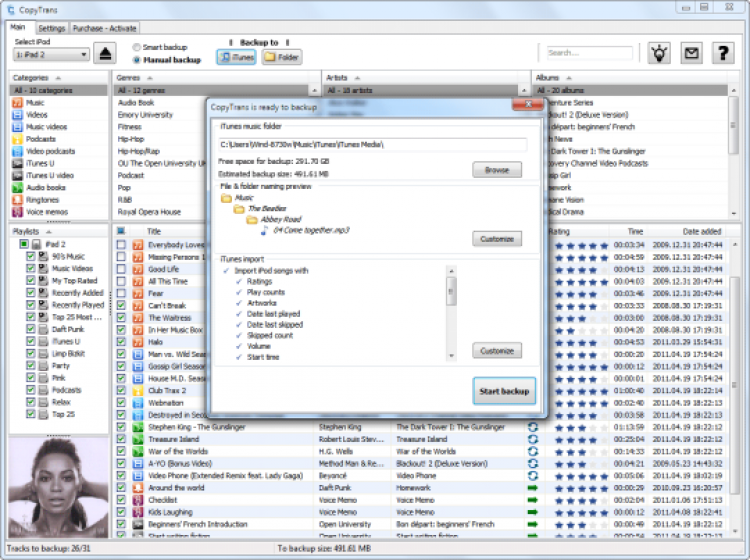Image resolution: width=750 pixels, height=560 pixels.
Task: Click the envelope mail icon
Action: [691, 53]
